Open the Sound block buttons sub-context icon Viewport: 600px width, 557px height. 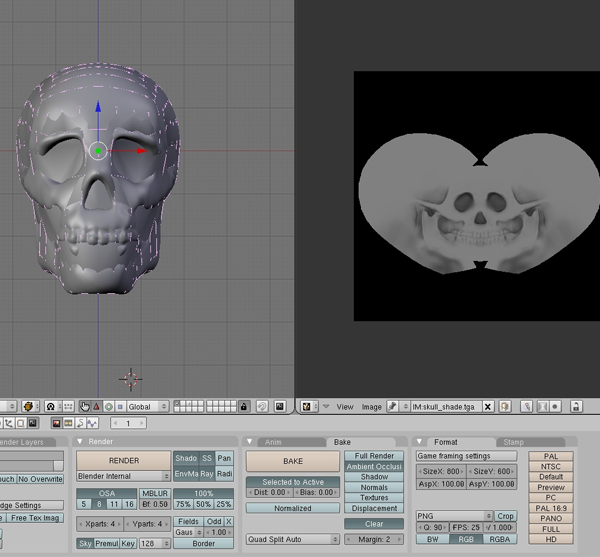tap(80, 423)
